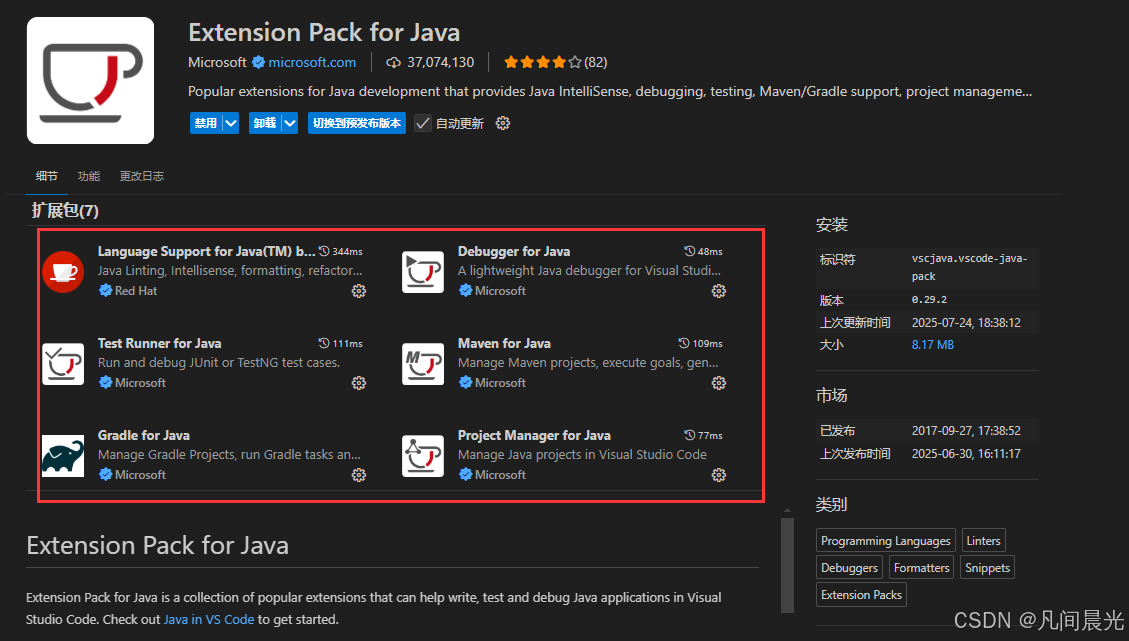
Task: Click the Microsoft verified publisher badge
Action: pos(258,63)
